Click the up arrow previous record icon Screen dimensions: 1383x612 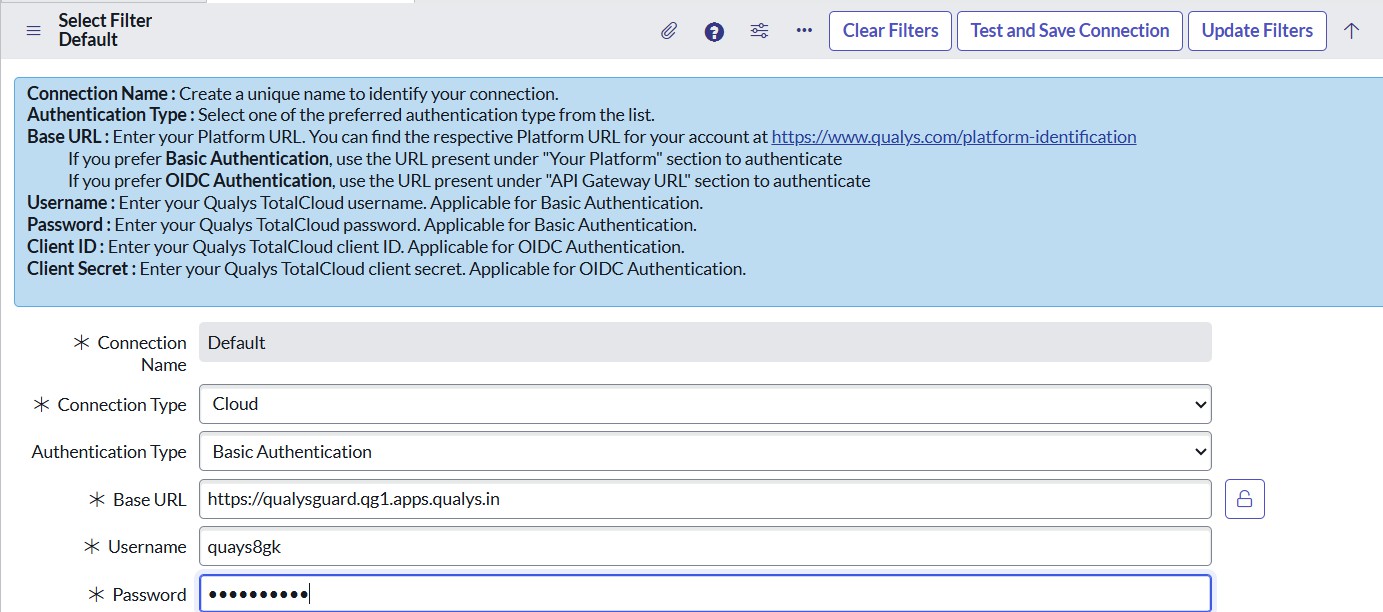(x=1351, y=31)
